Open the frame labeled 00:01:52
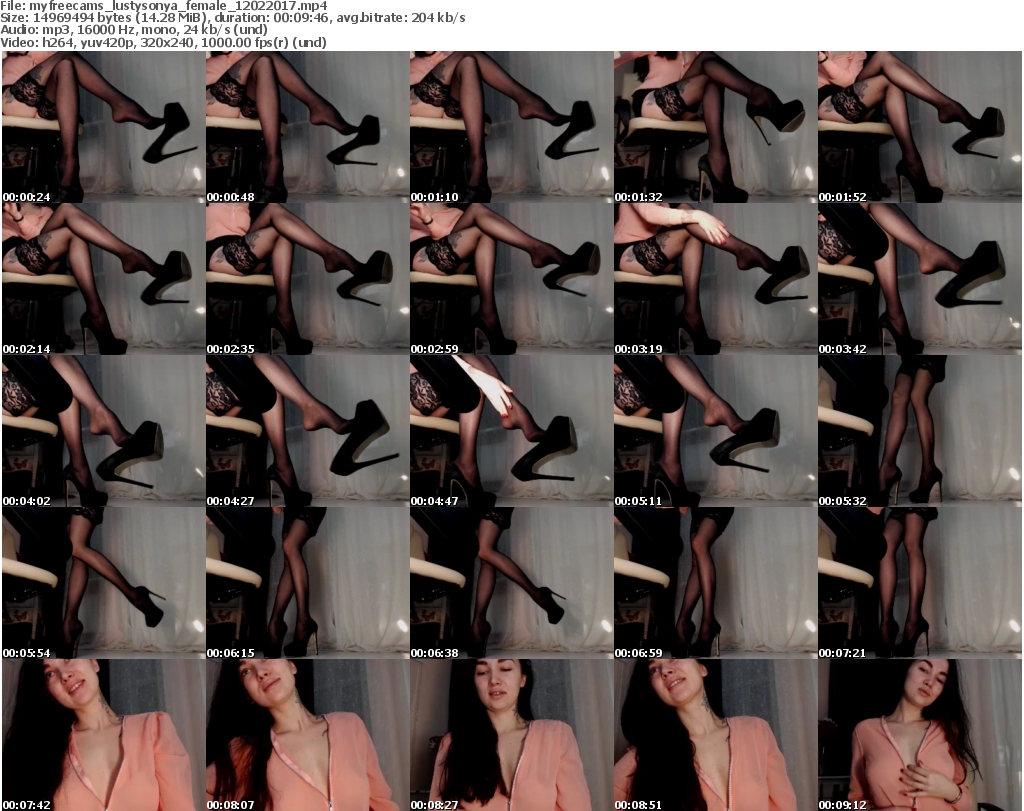Viewport: 1024px width, 811px height. (920, 127)
